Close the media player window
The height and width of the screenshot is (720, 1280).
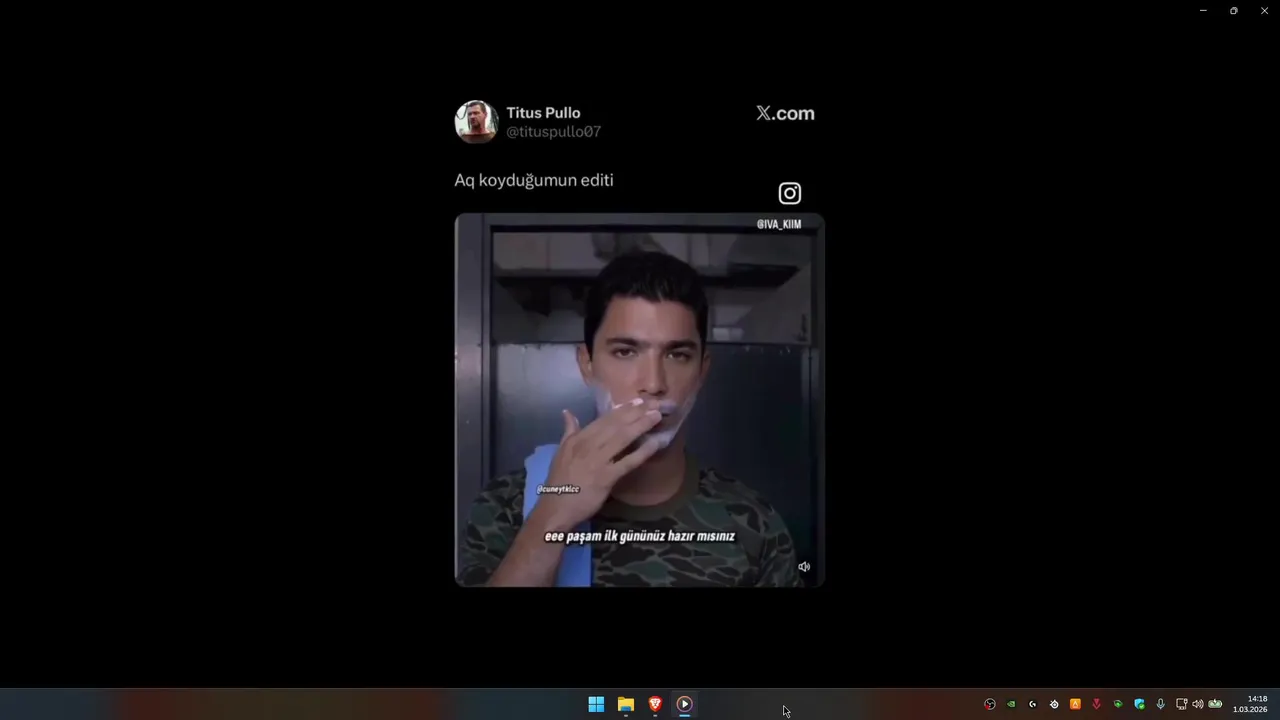coord(1264,10)
